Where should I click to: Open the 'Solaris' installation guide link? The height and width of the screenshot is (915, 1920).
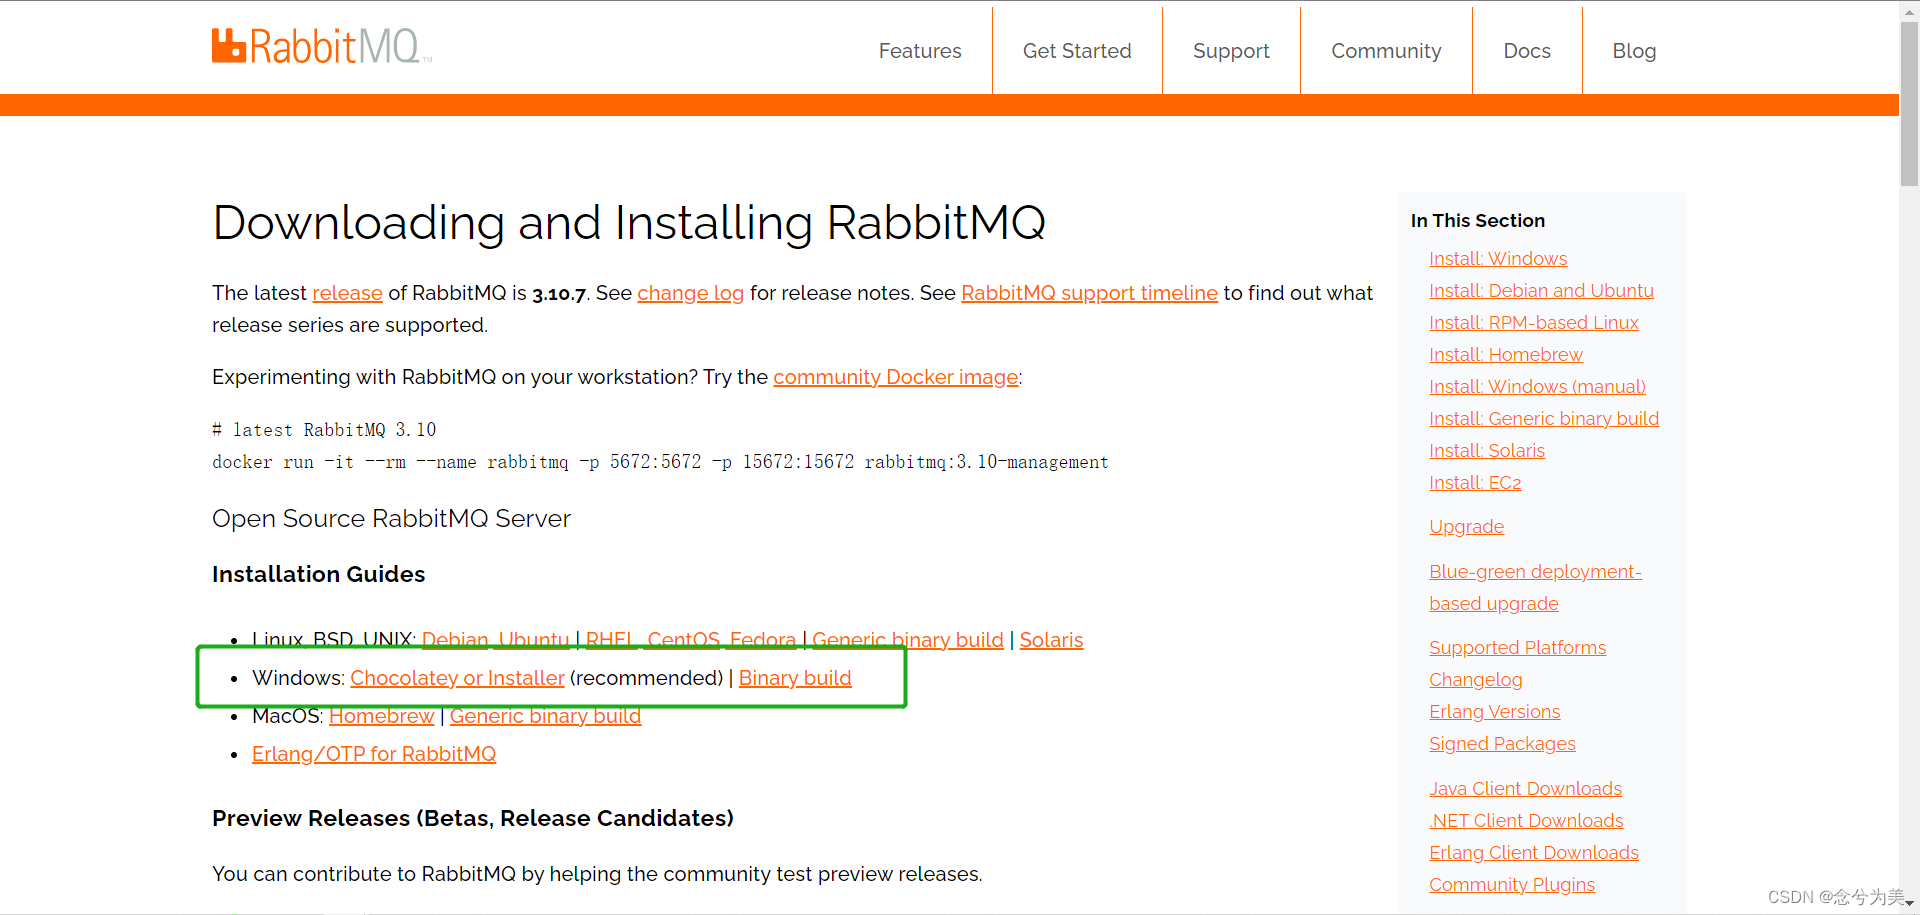tap(1051, 640)
